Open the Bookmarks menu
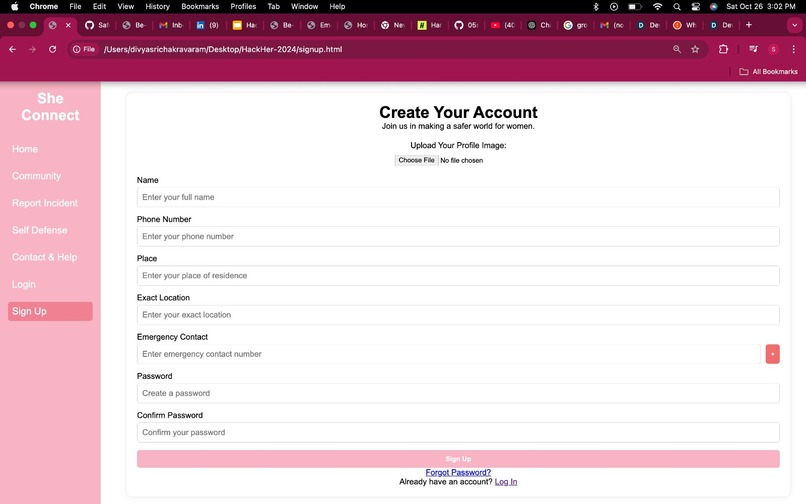The width and height of the screenshot is (806, 504). [200, 6]
